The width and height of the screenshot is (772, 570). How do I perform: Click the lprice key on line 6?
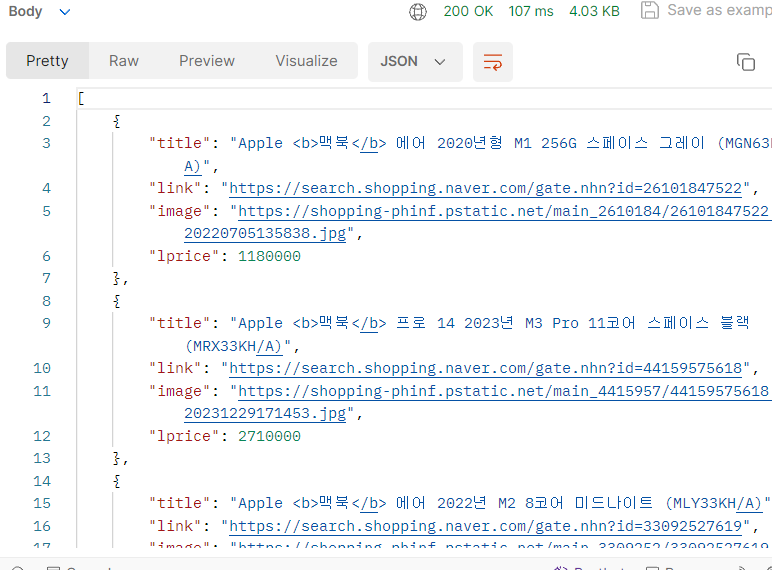point(184,256)
